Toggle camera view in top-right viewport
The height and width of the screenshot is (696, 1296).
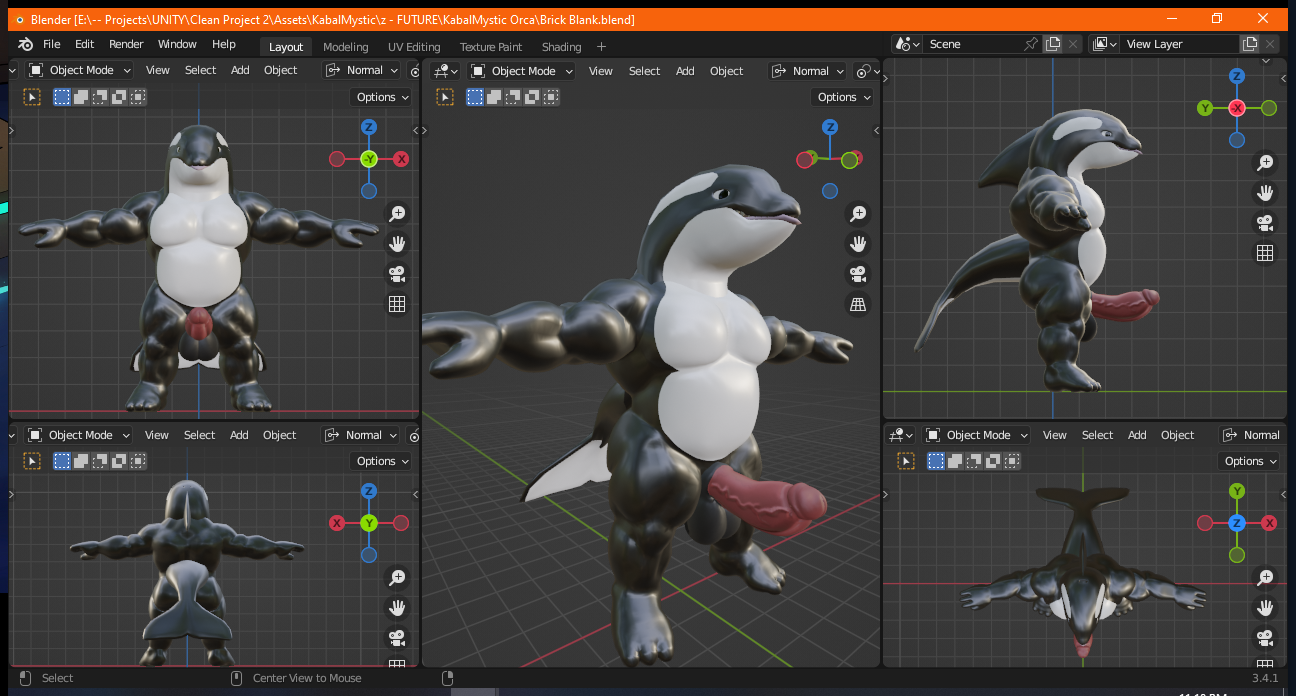coord(1265,223)
